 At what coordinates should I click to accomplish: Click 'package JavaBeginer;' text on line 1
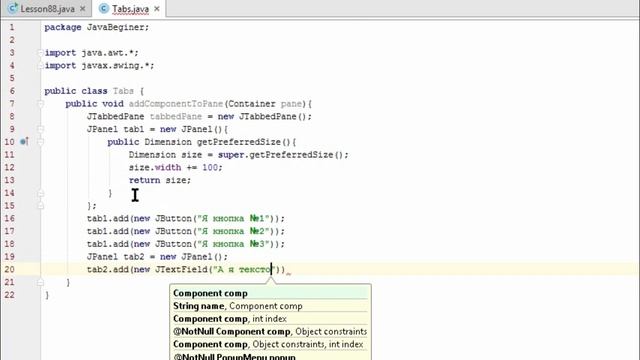[x=97, y=27]
